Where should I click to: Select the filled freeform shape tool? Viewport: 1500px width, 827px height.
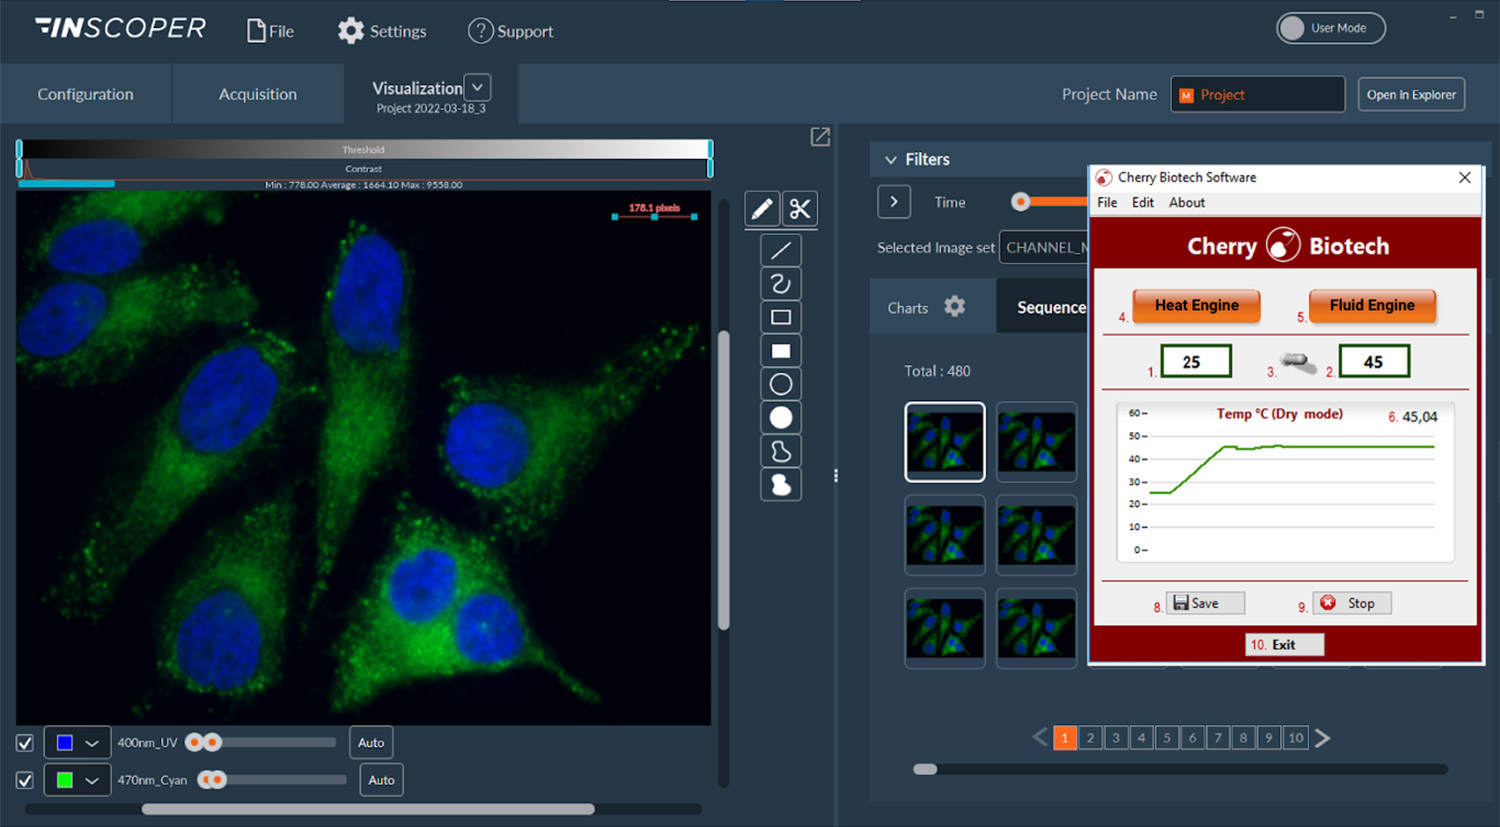click(781, 485)
